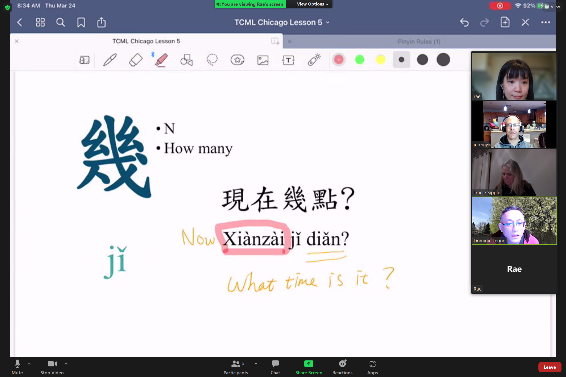Select the top participant video tile
The image size is (566, 377).
514,76
